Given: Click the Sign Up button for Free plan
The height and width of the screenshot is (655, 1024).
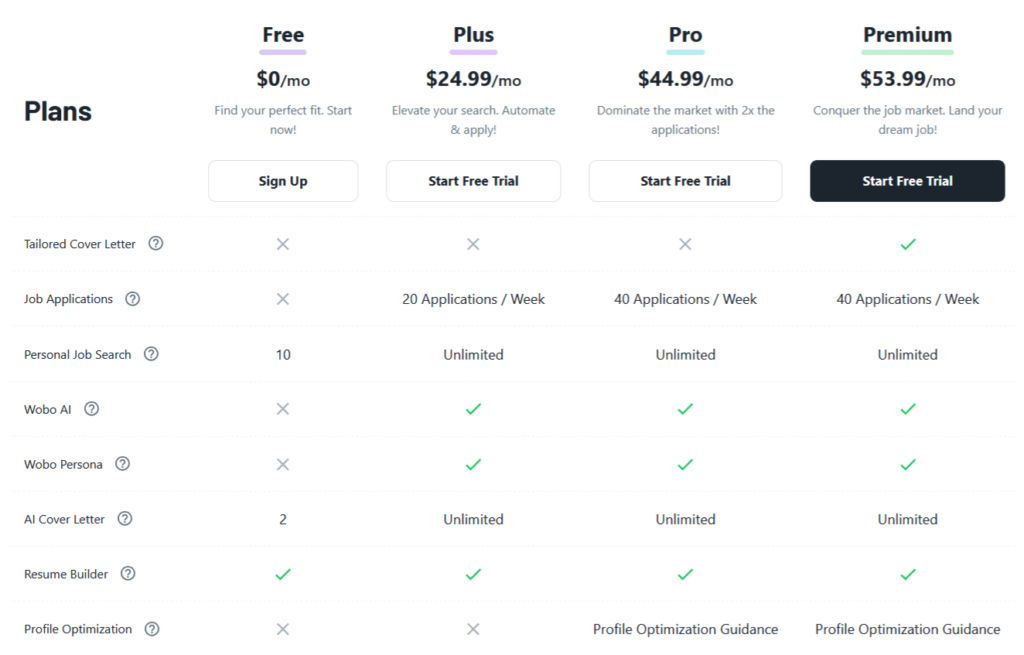Looking at the screenshot, I should coord(283,181).
